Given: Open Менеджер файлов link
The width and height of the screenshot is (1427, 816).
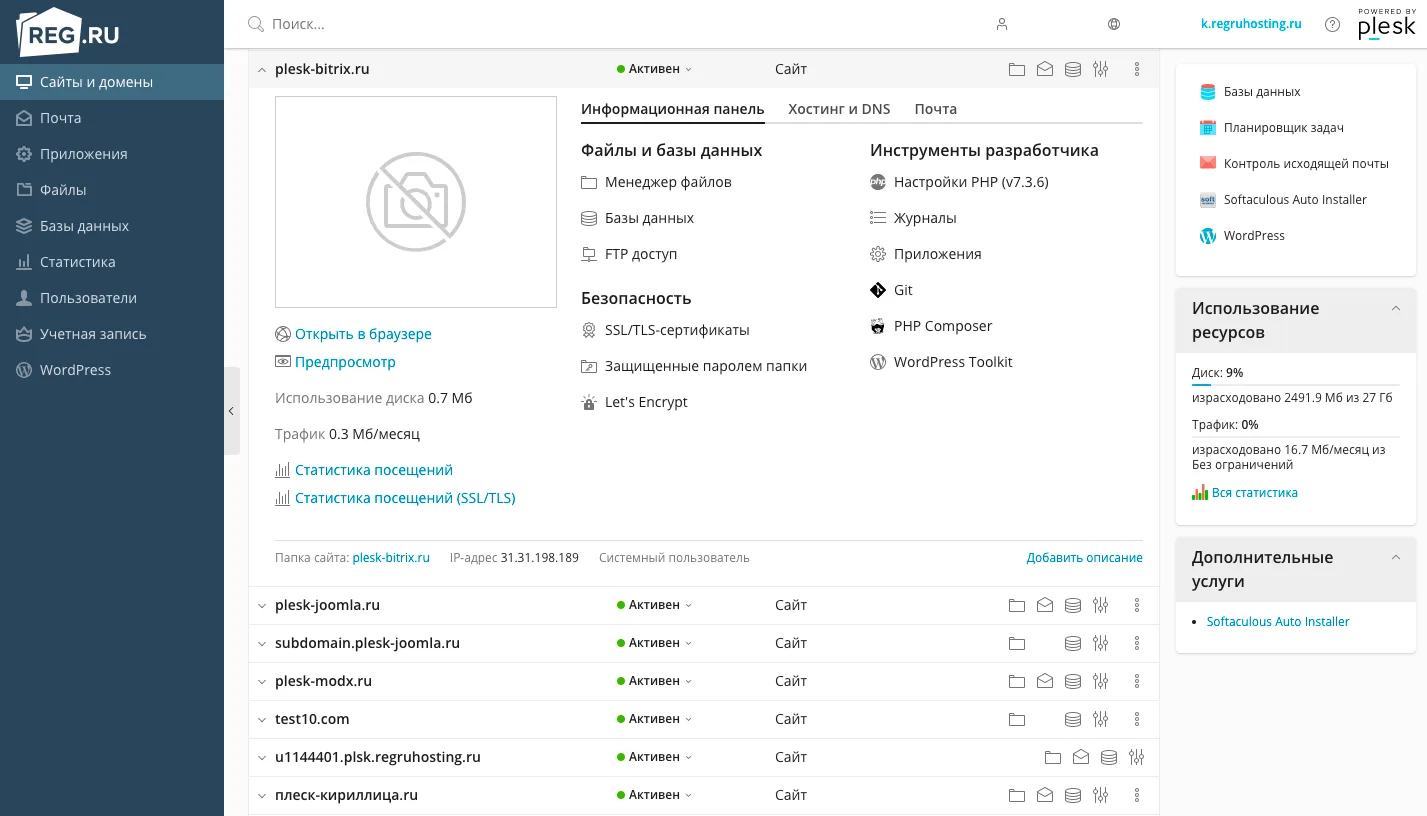Looking at the screenshot, I should tap(668, 182).
